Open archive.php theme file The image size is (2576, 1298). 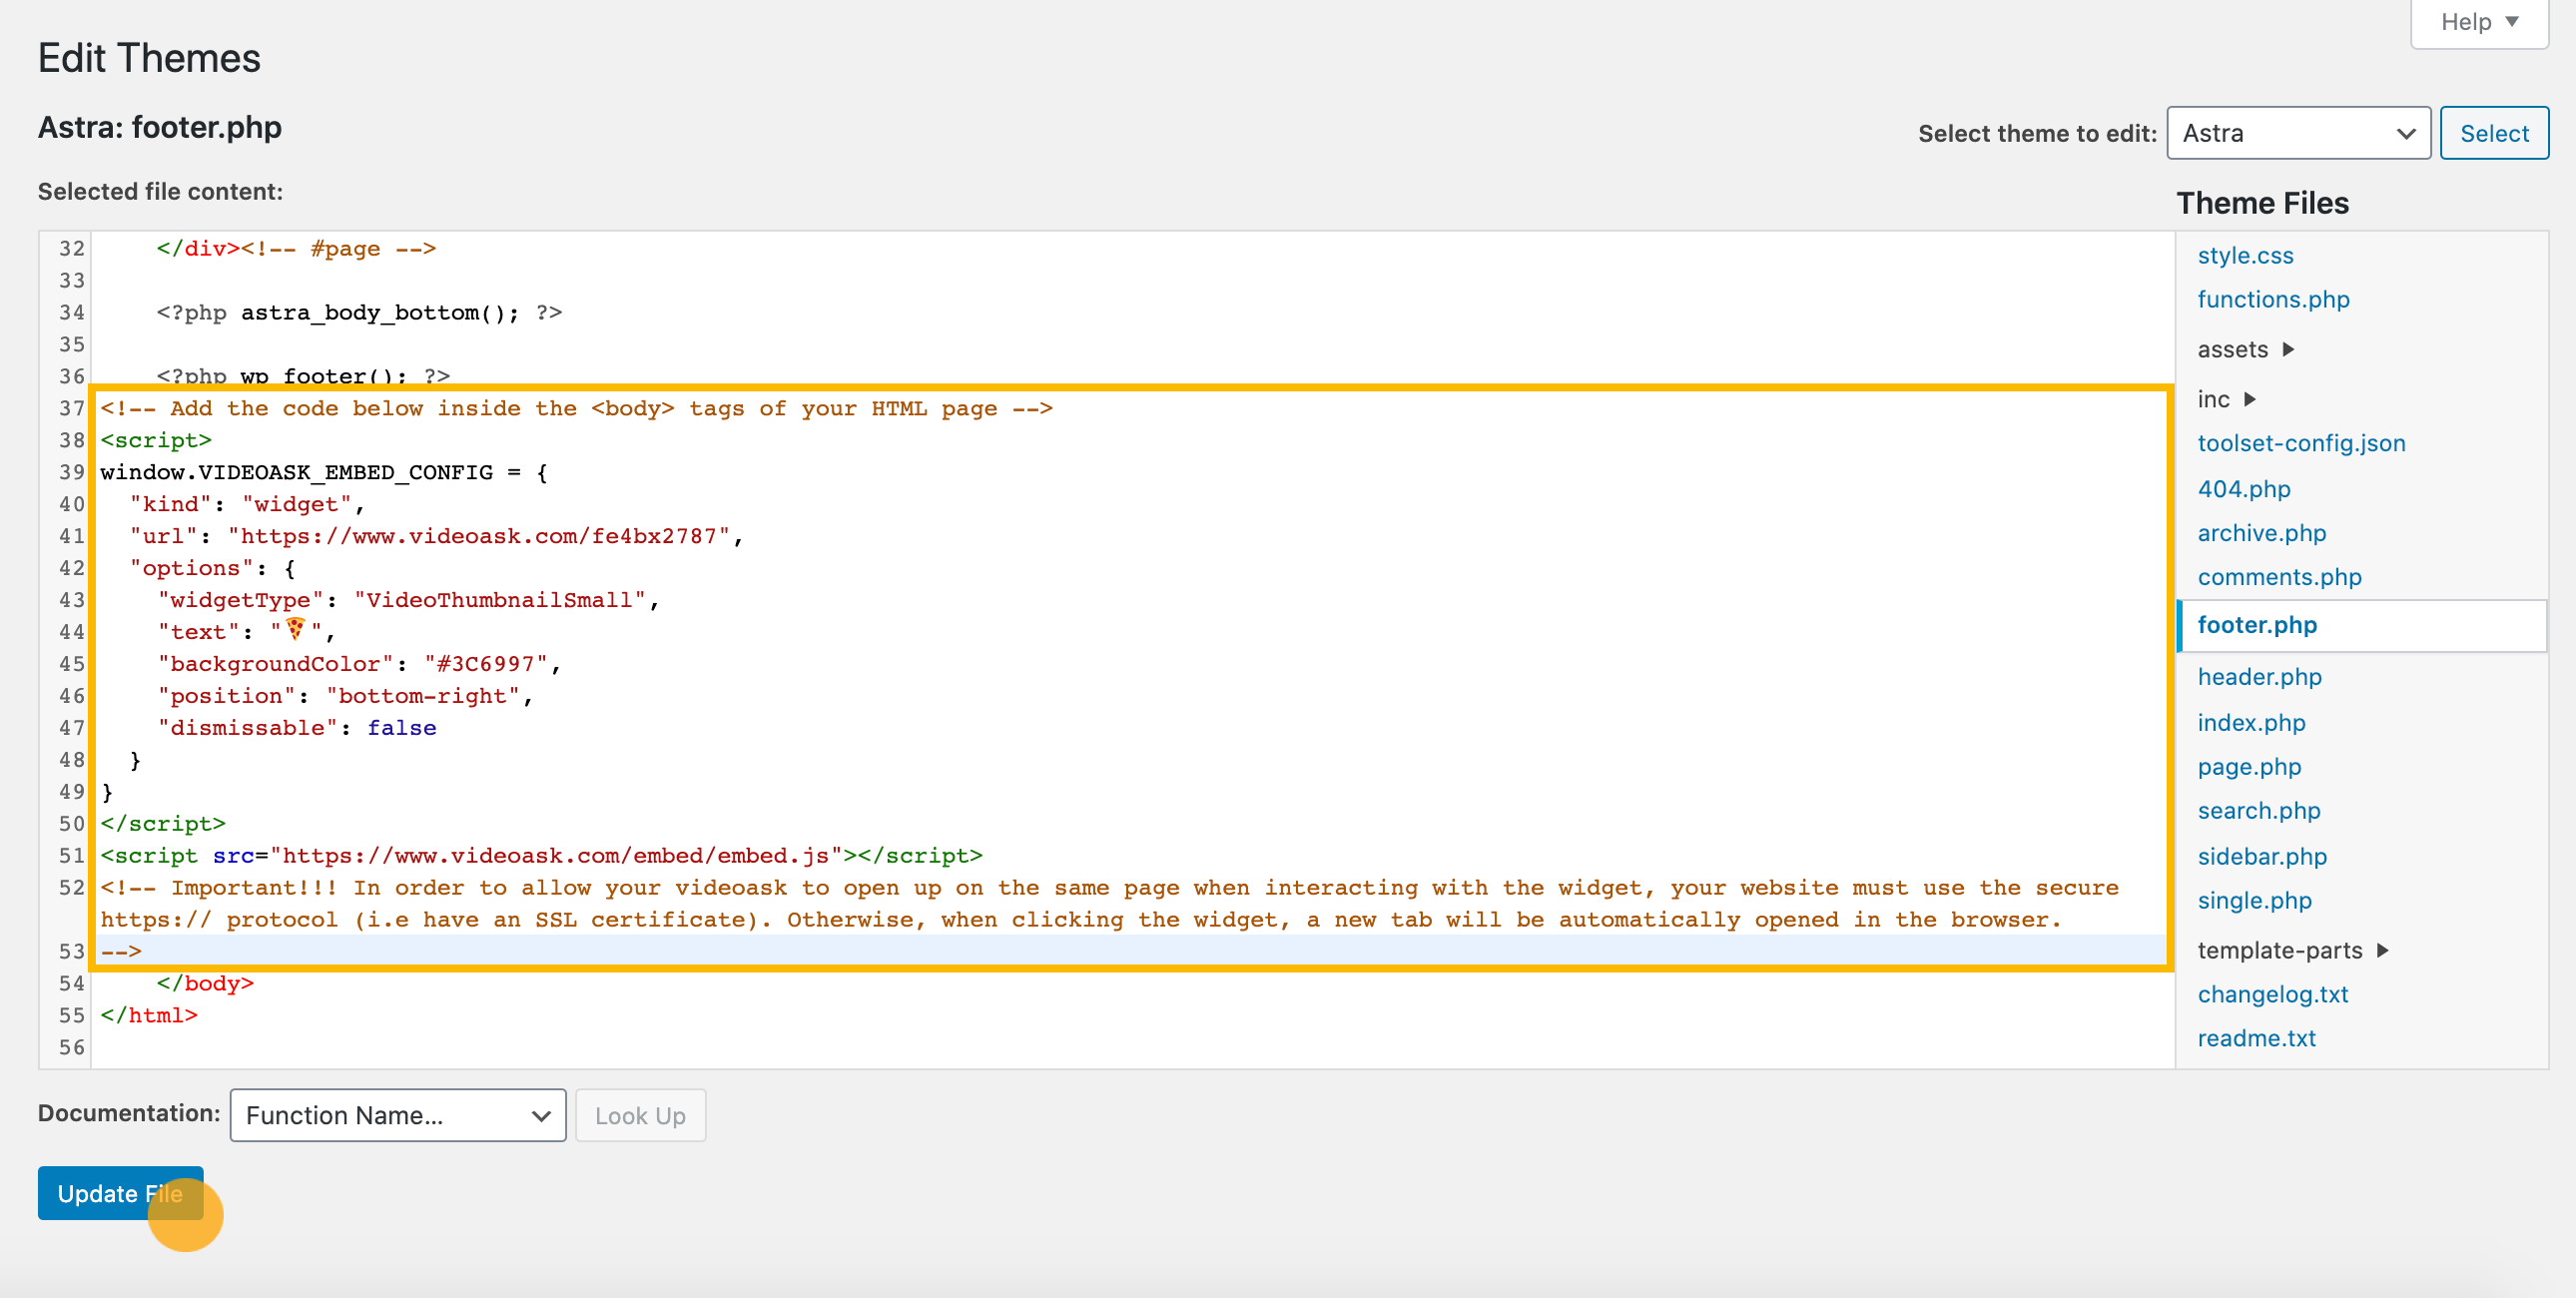2261,534
